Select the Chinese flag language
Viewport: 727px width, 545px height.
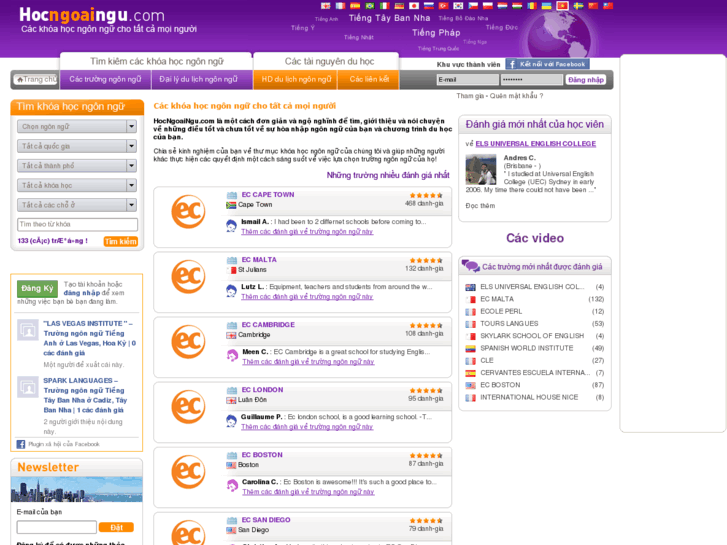[593, 6]
